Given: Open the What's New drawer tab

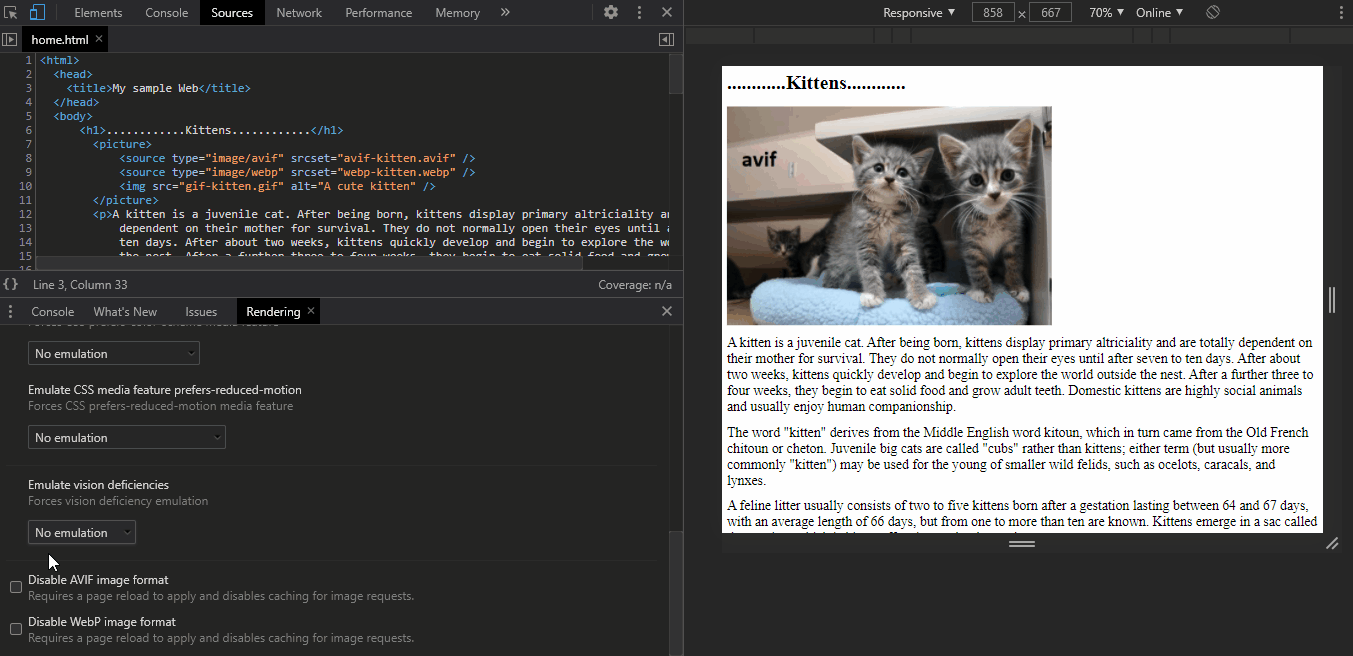Looking at the screenshot, I should pyautogui.click(x=125, y=312).
